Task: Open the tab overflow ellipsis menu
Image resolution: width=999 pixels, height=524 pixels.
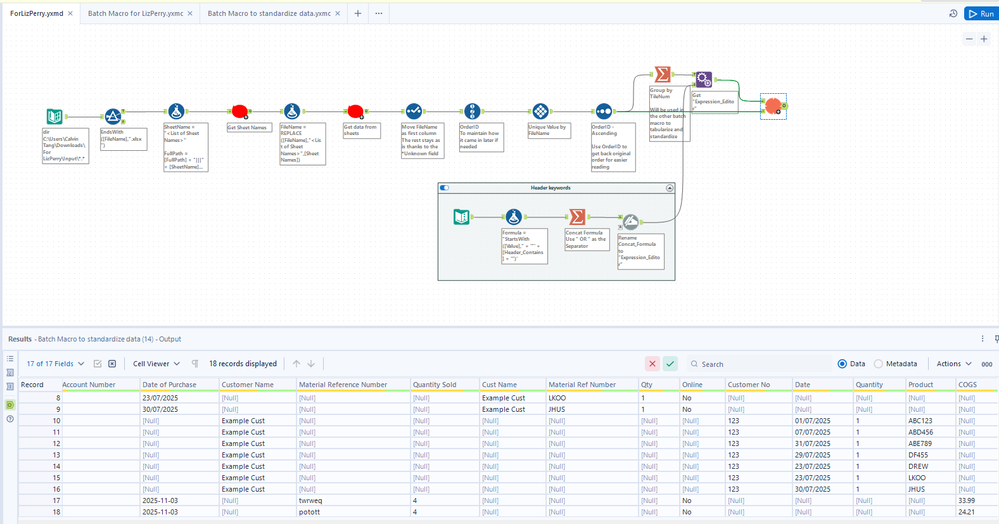Action: pyautogui.click(x=378, y=13)
